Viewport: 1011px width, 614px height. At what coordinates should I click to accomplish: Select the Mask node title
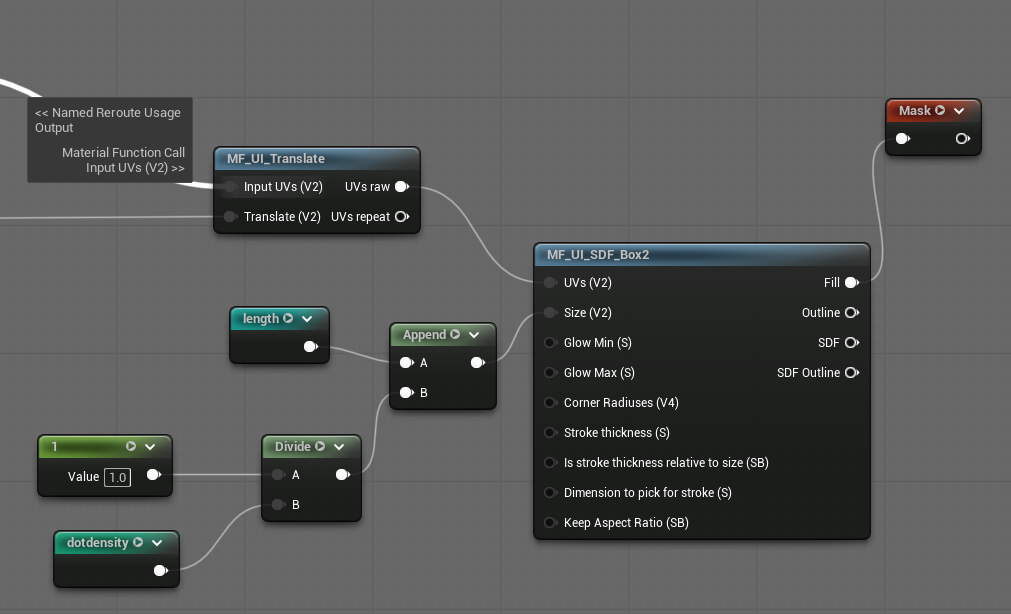coord(915,110)
